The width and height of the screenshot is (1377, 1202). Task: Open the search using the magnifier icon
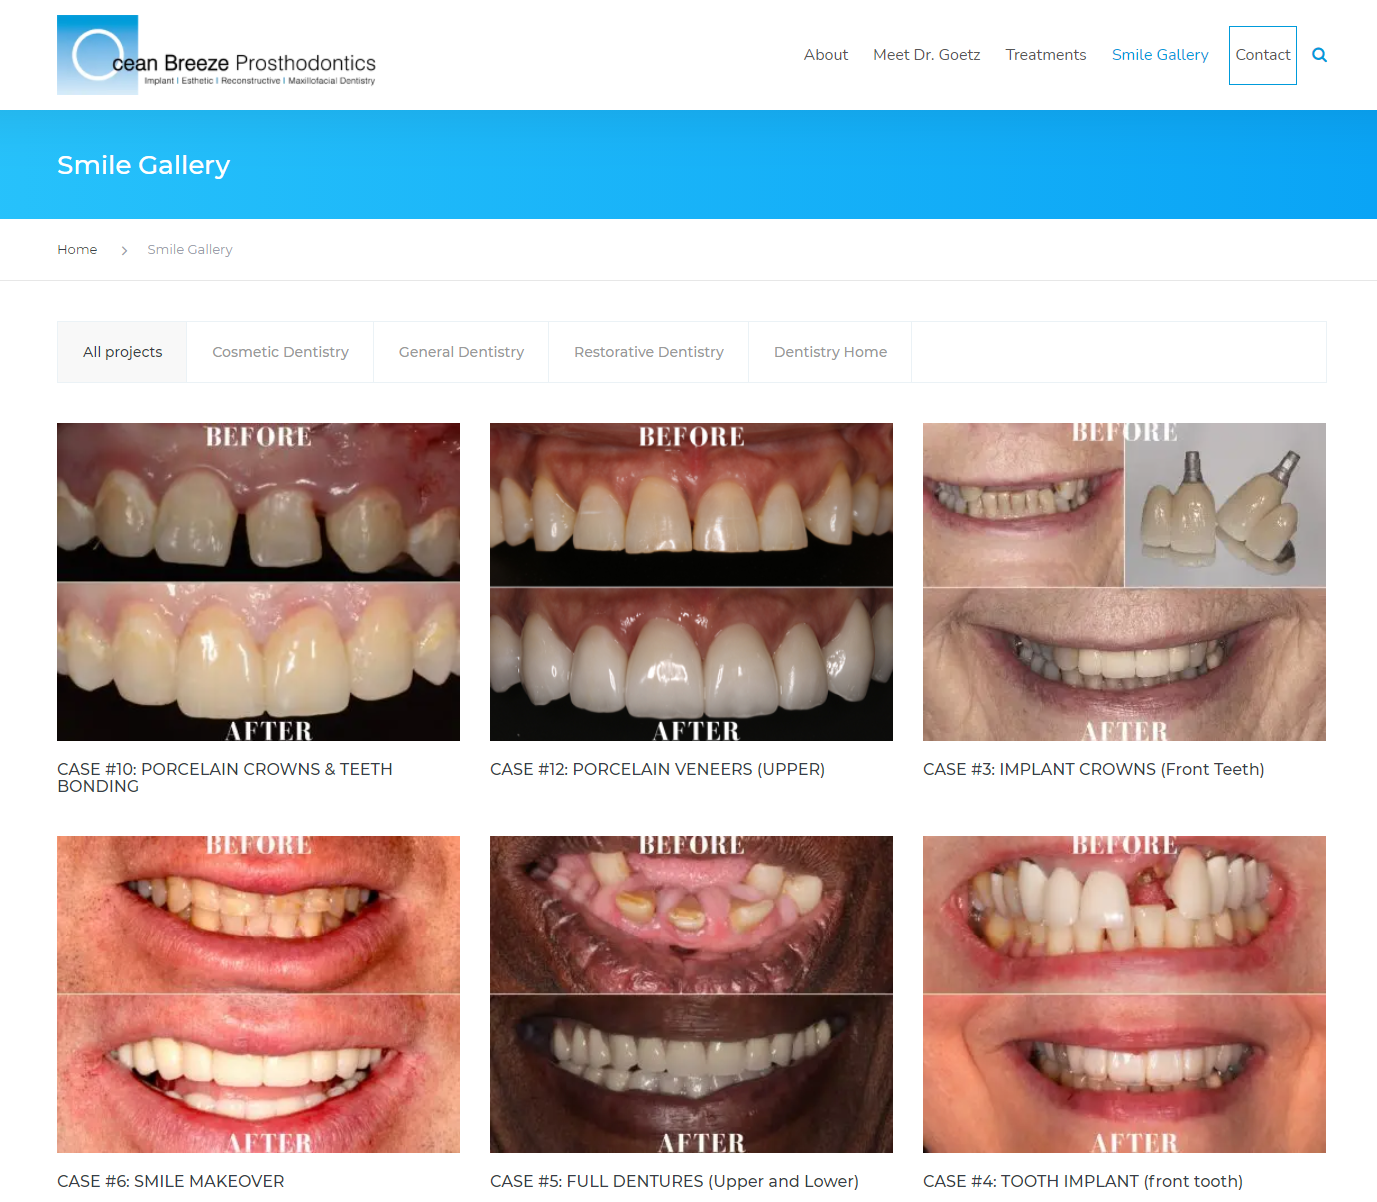click(1319, 55)
